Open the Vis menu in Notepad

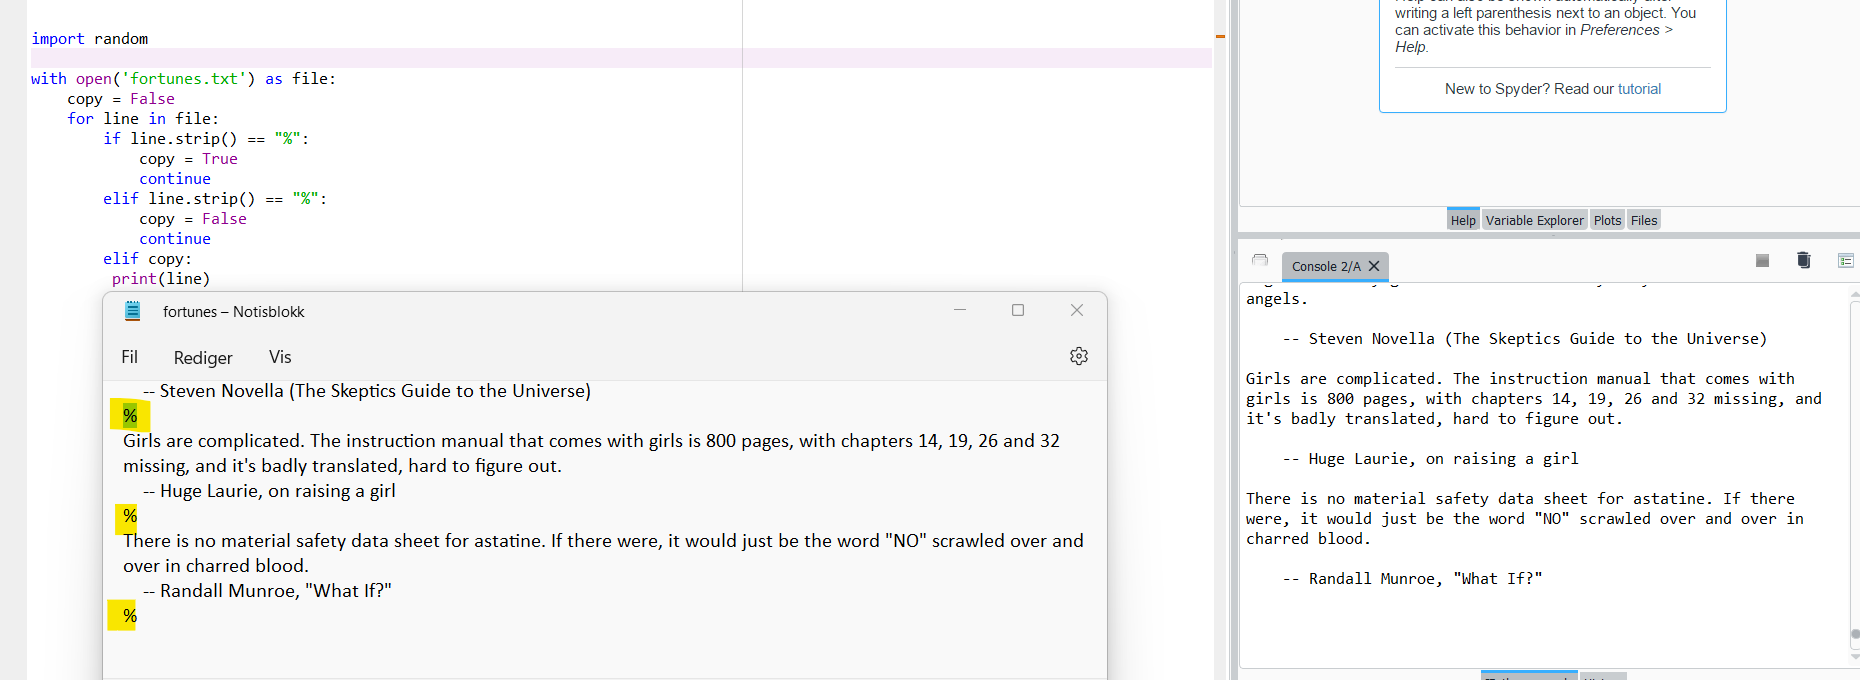tap(280, 357)
